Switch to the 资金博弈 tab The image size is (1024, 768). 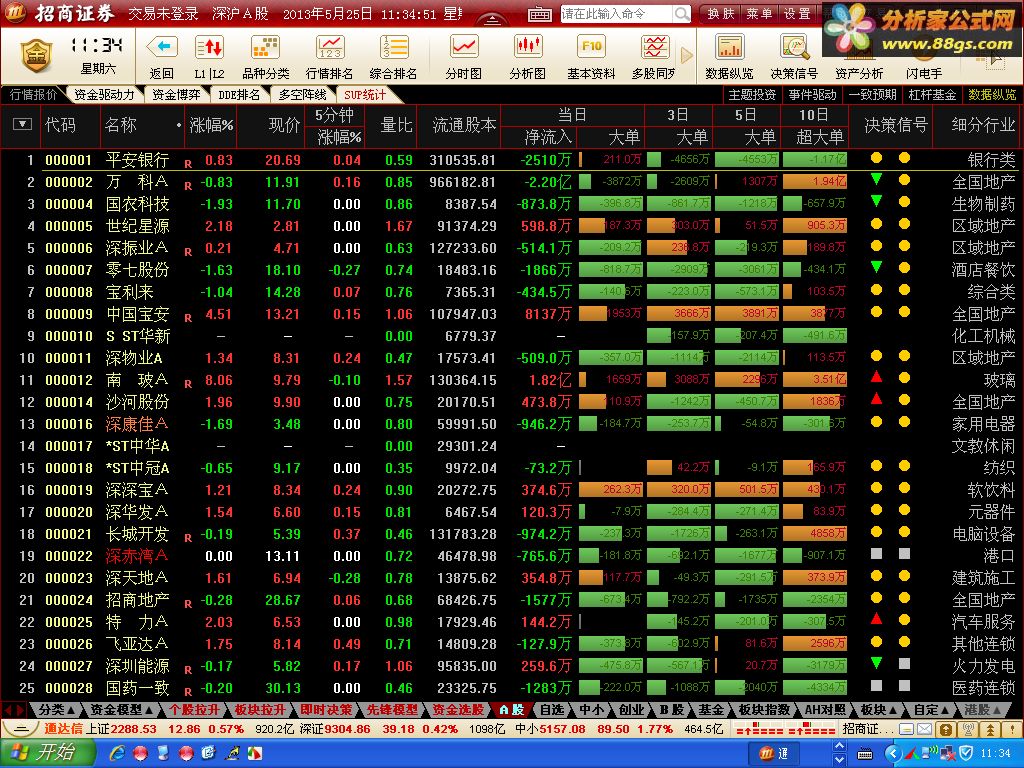point(176,95)
